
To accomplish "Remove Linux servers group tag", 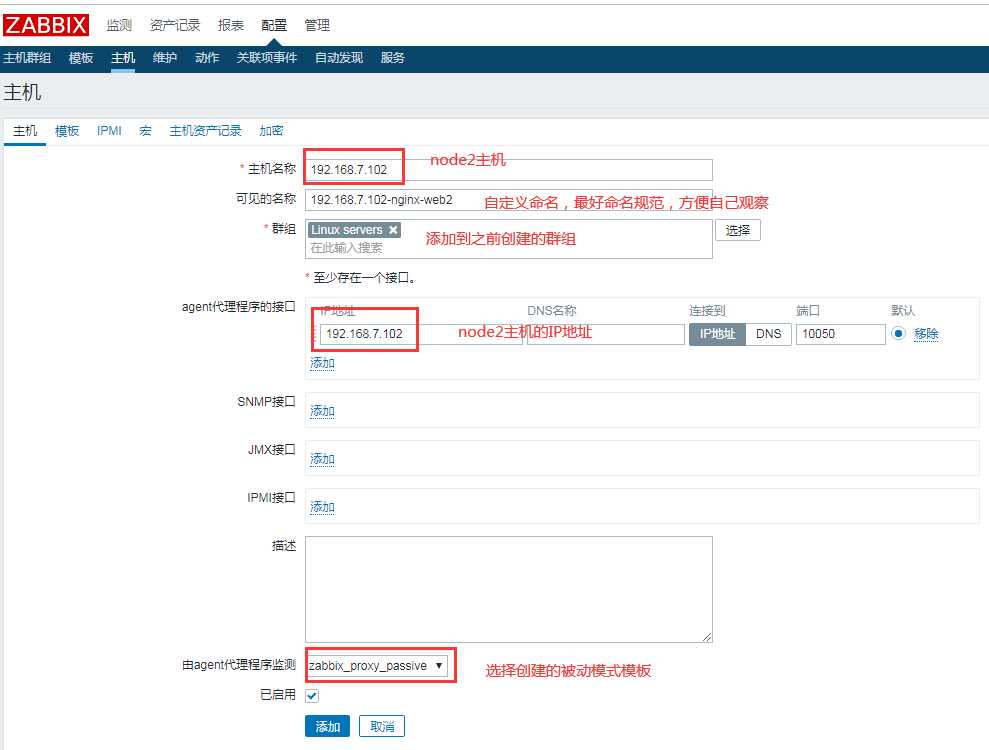I will click(393, 230).
